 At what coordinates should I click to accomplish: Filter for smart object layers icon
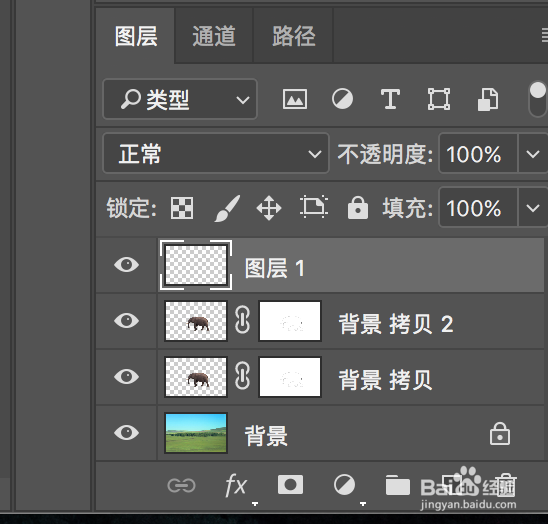(x=488, y=99)
